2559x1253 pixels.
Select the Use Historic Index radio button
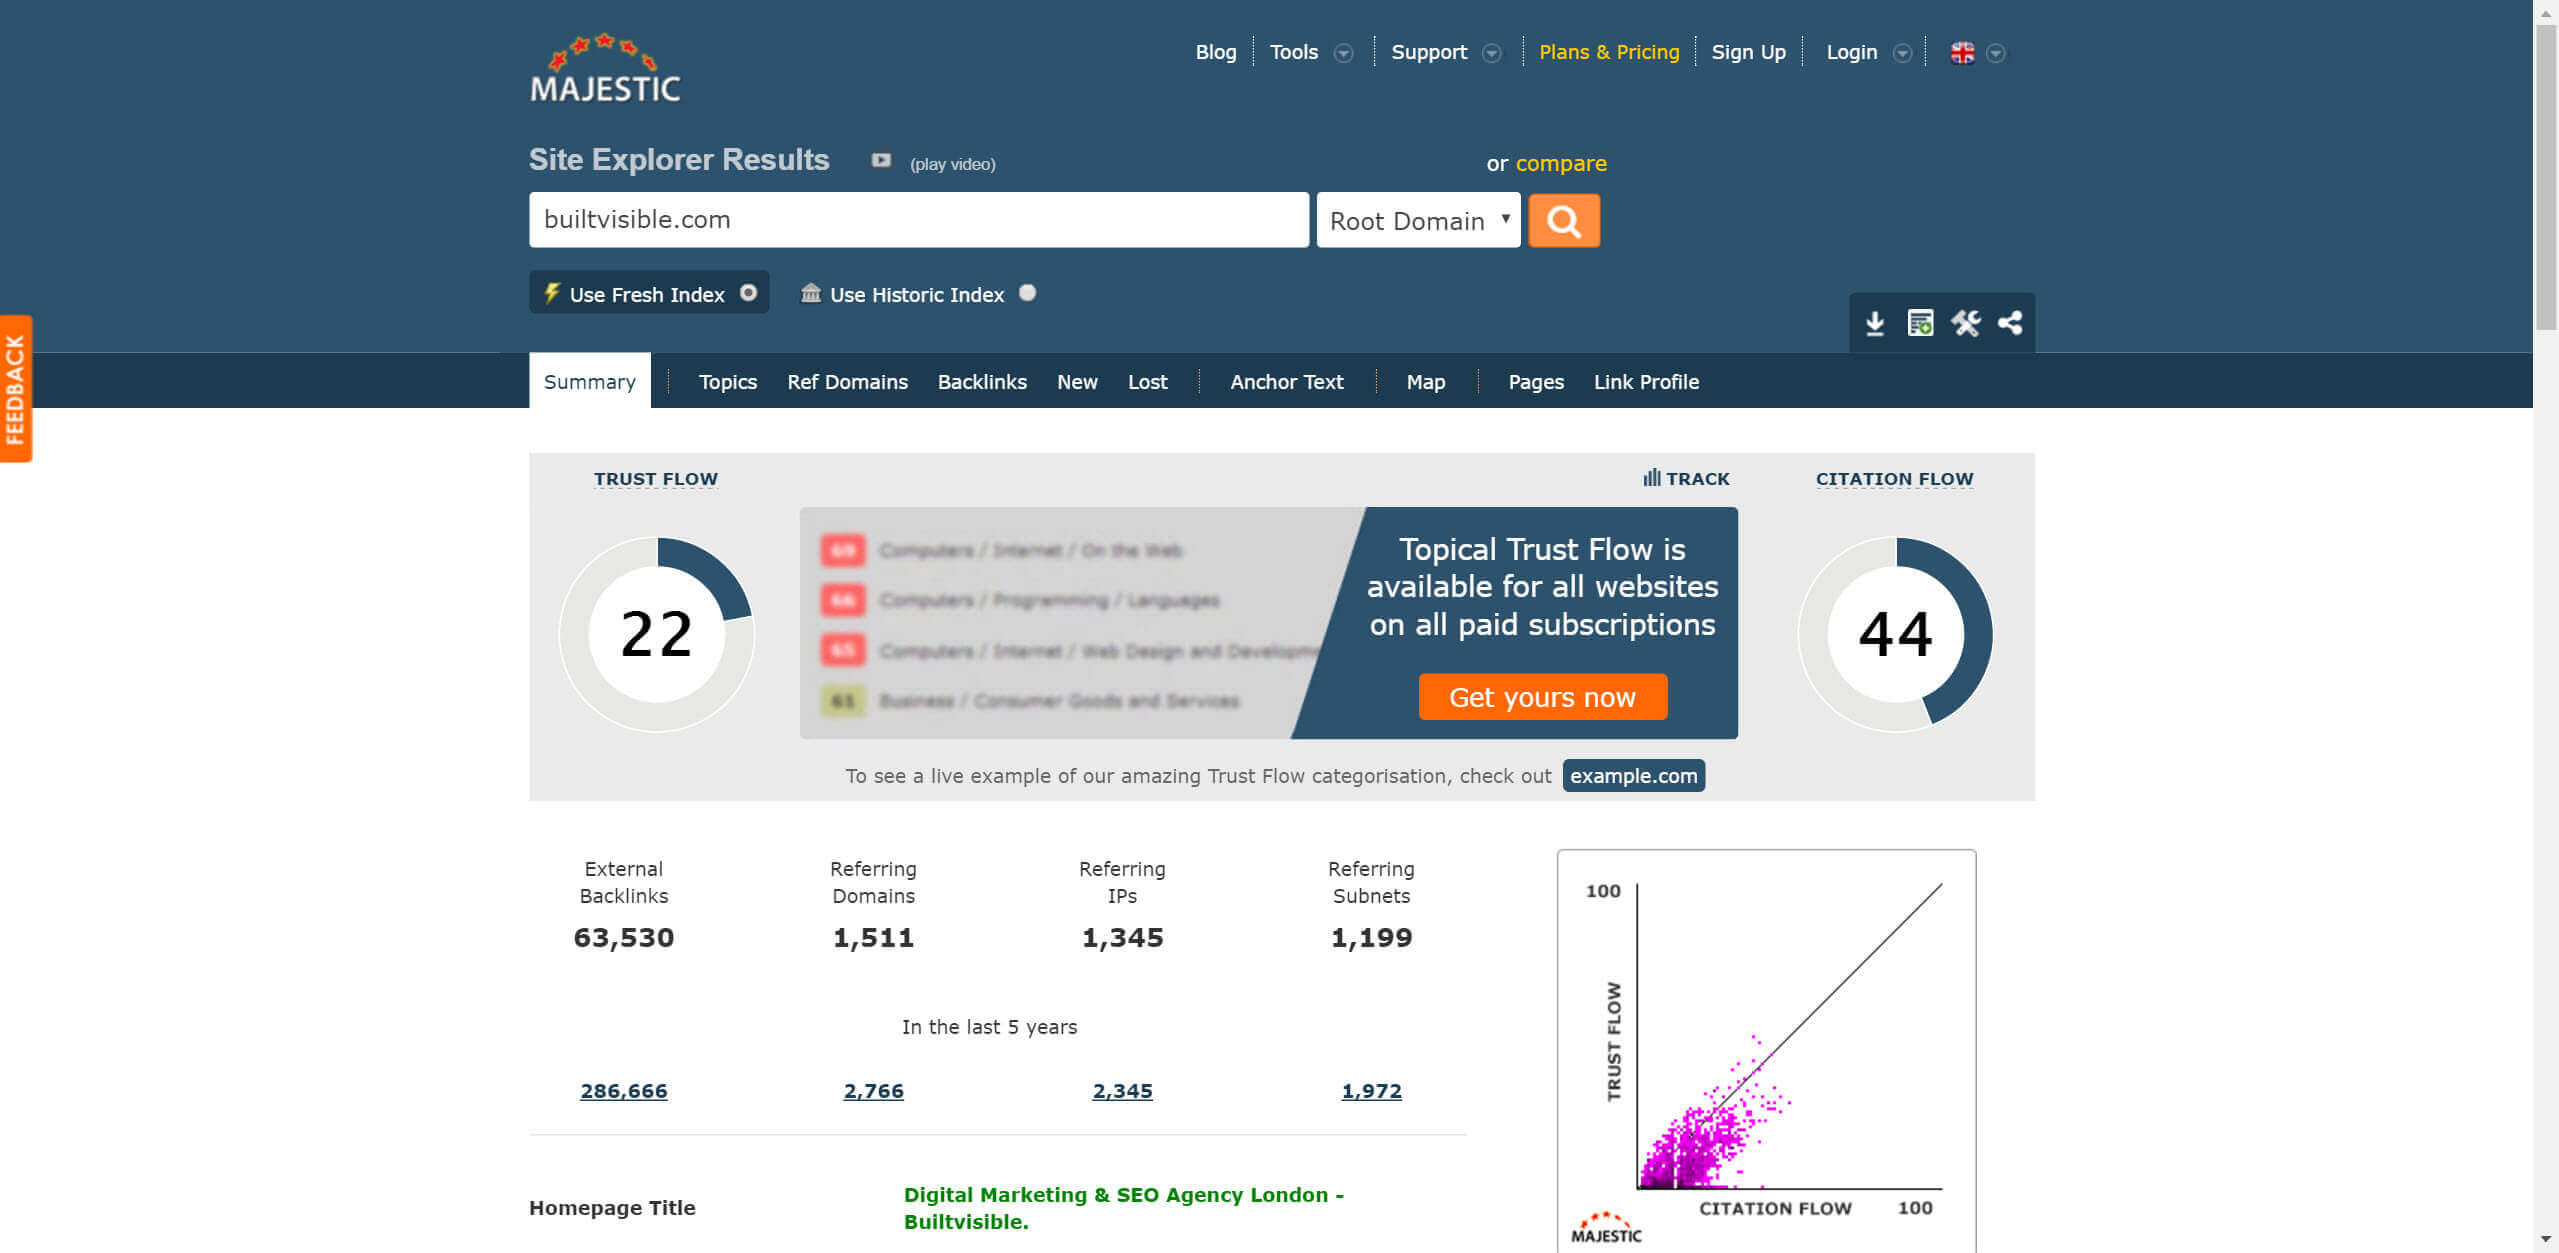pyautogui.click(x=1027, y=293)
